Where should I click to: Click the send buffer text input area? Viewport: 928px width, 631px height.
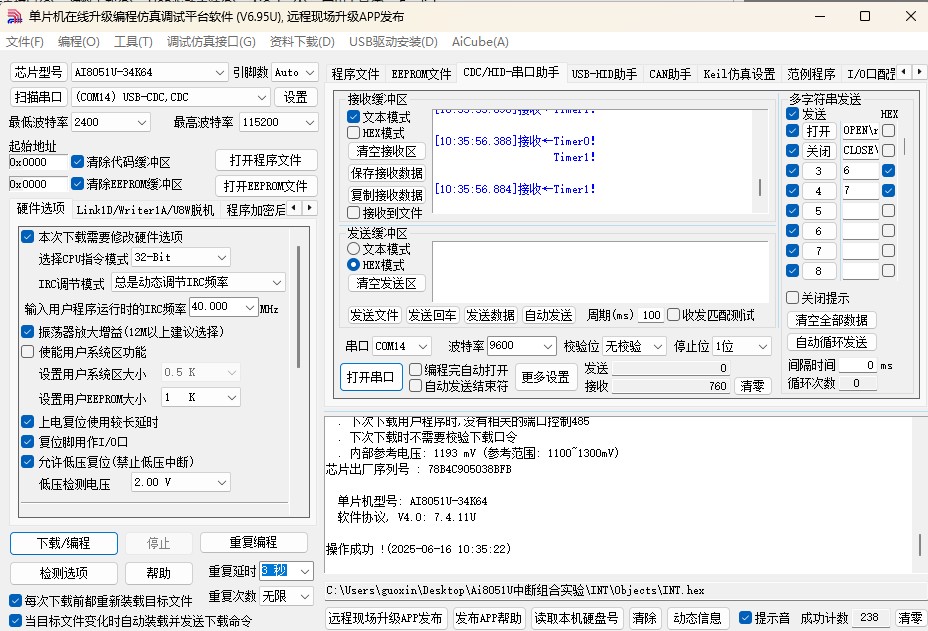pyautogui.click(x=600, y=271)
